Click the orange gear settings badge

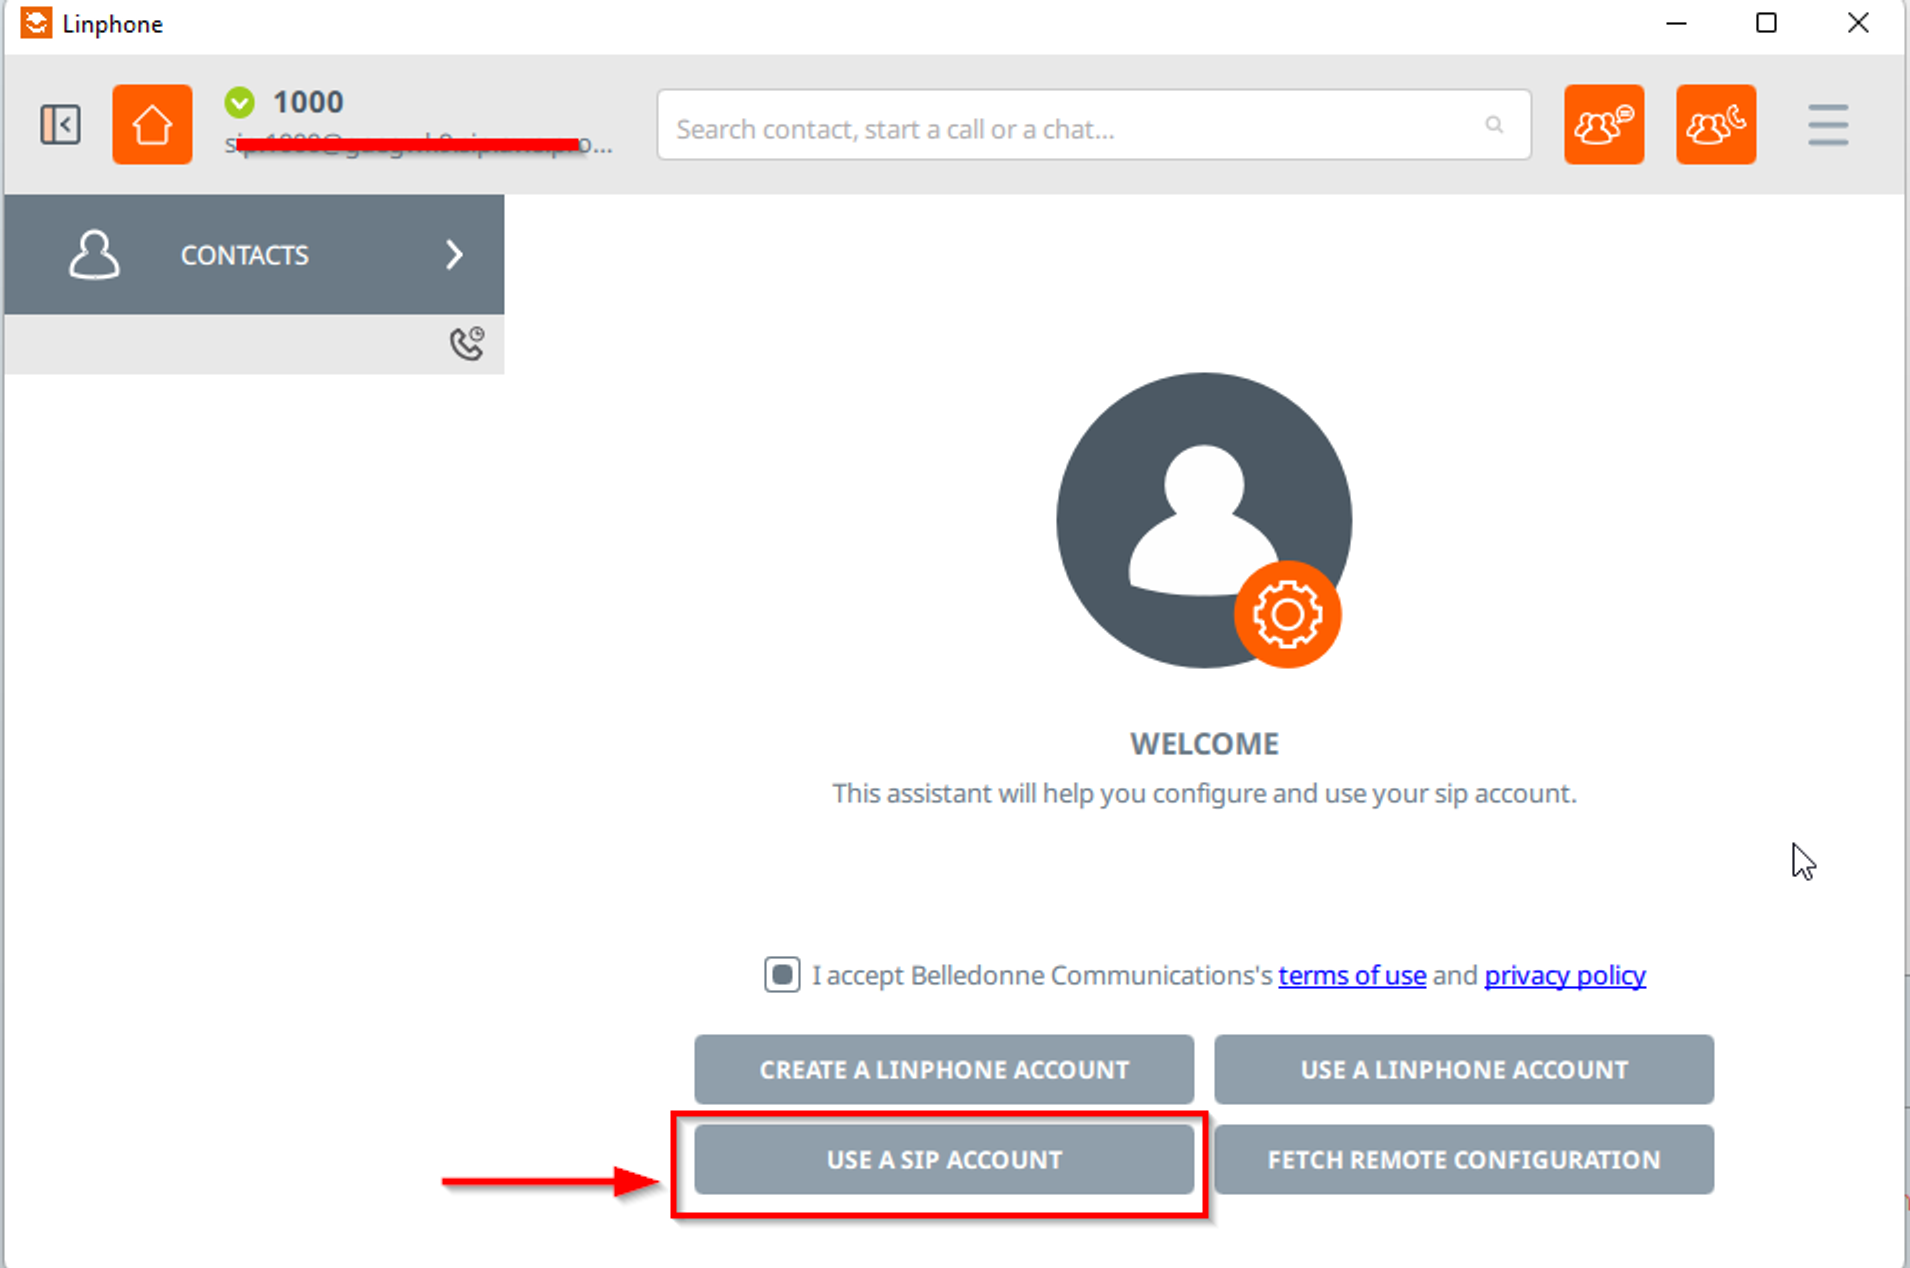point(1287,614)
